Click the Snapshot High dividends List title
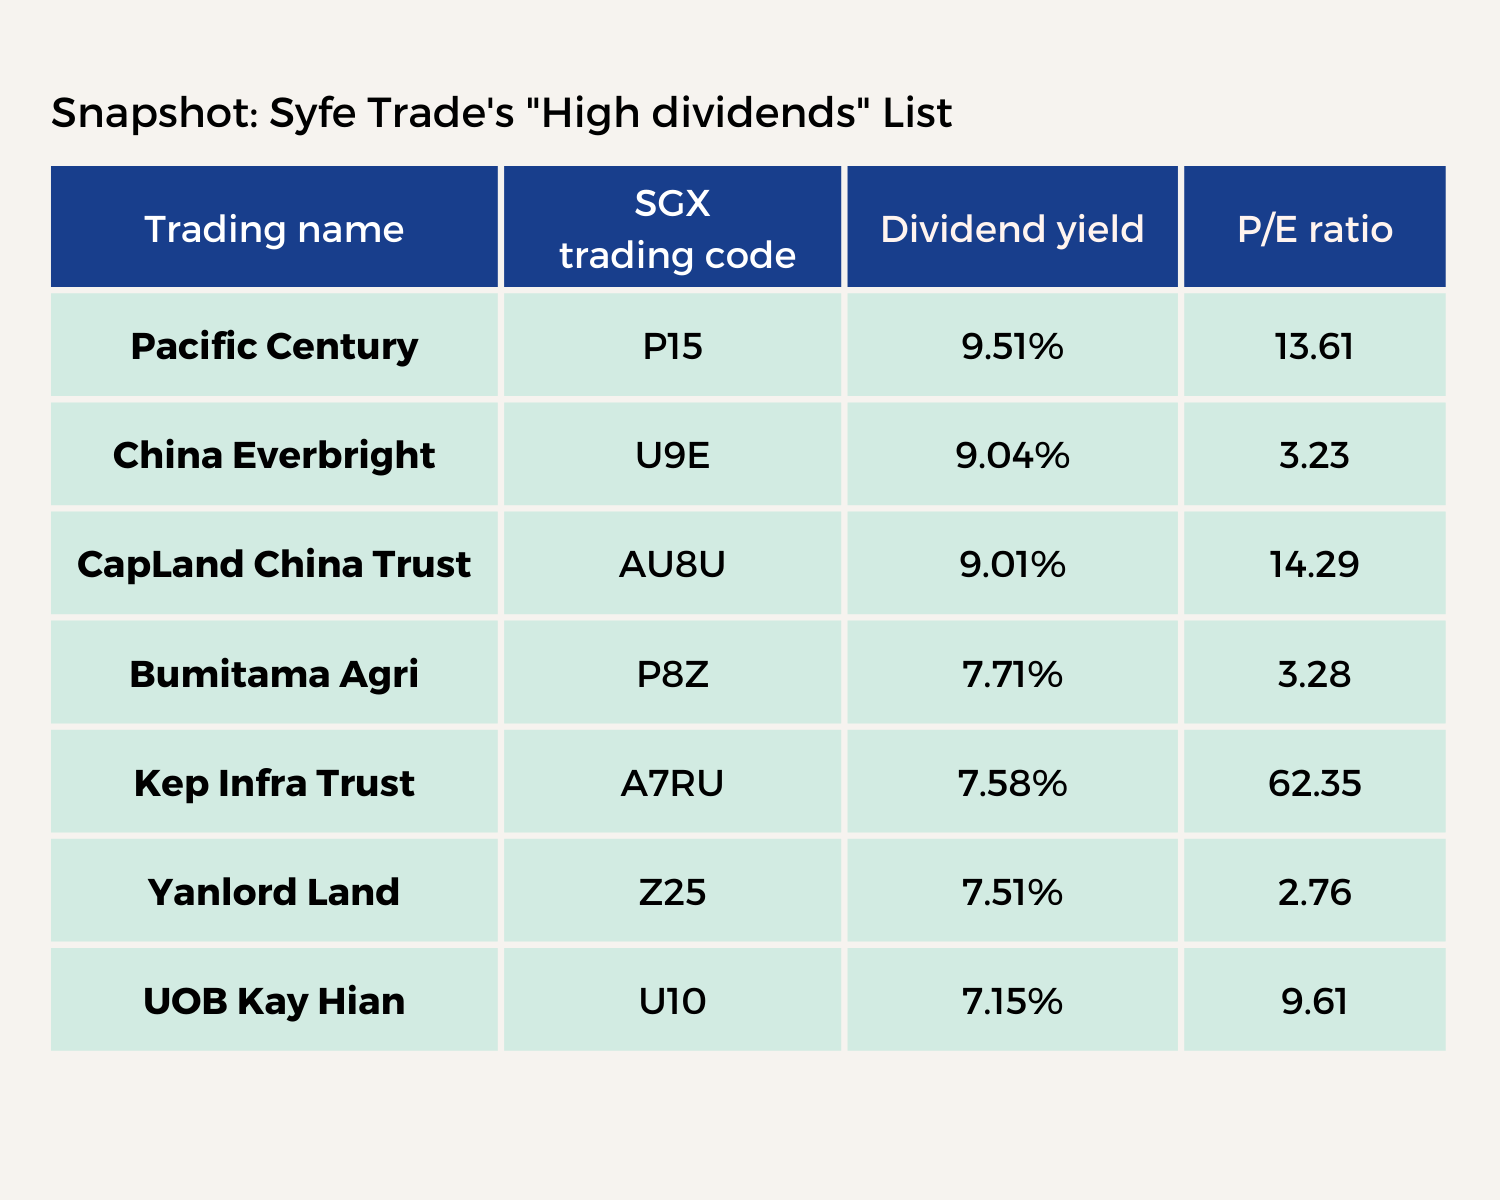 click(x=501, y=113)
